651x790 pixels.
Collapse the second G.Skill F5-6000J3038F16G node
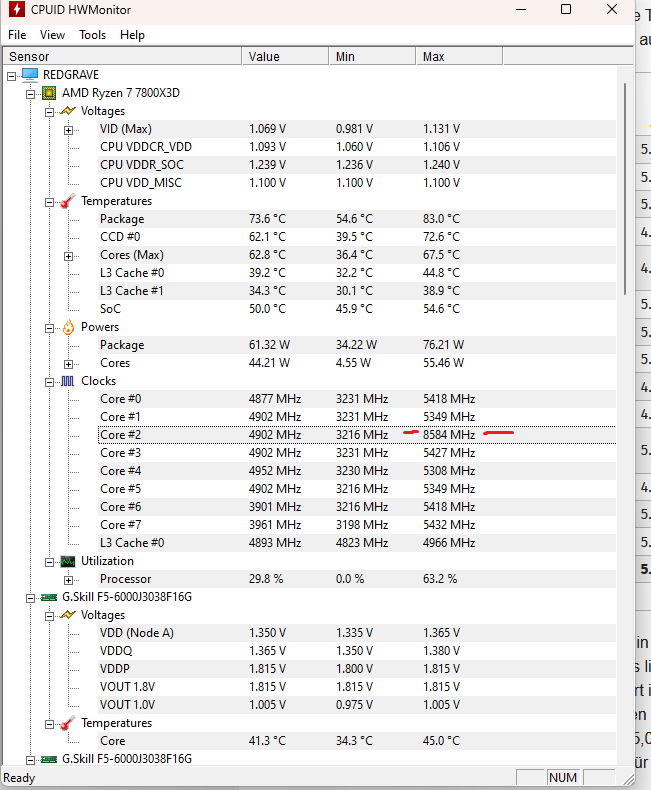(31, 760)
